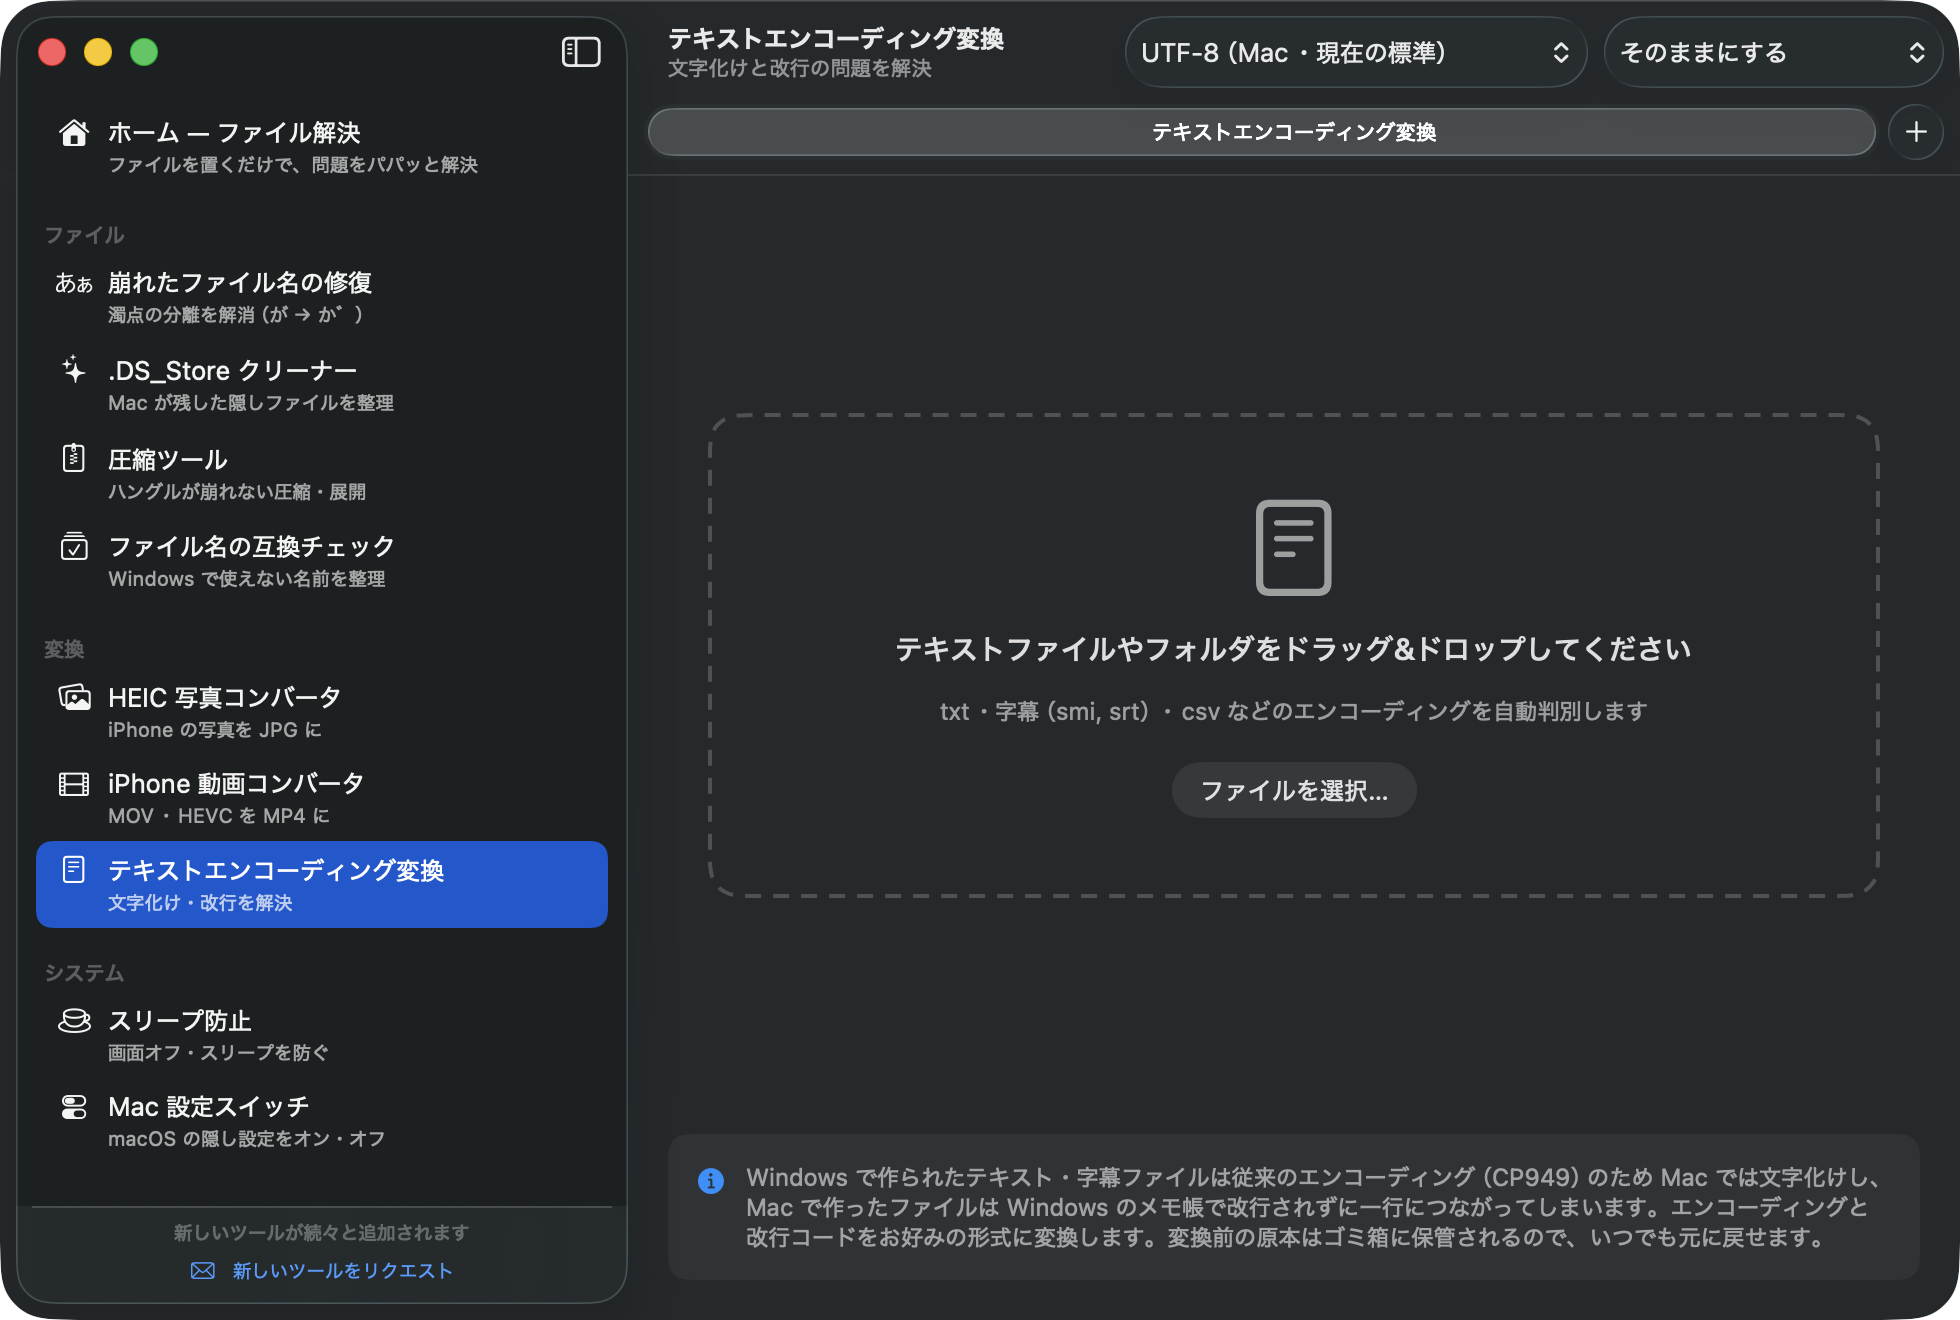This screenshot has height=1320, width=1960.
Task: Click the 新しいツールが続々と追加されます text
Action: click(321, 1233)
